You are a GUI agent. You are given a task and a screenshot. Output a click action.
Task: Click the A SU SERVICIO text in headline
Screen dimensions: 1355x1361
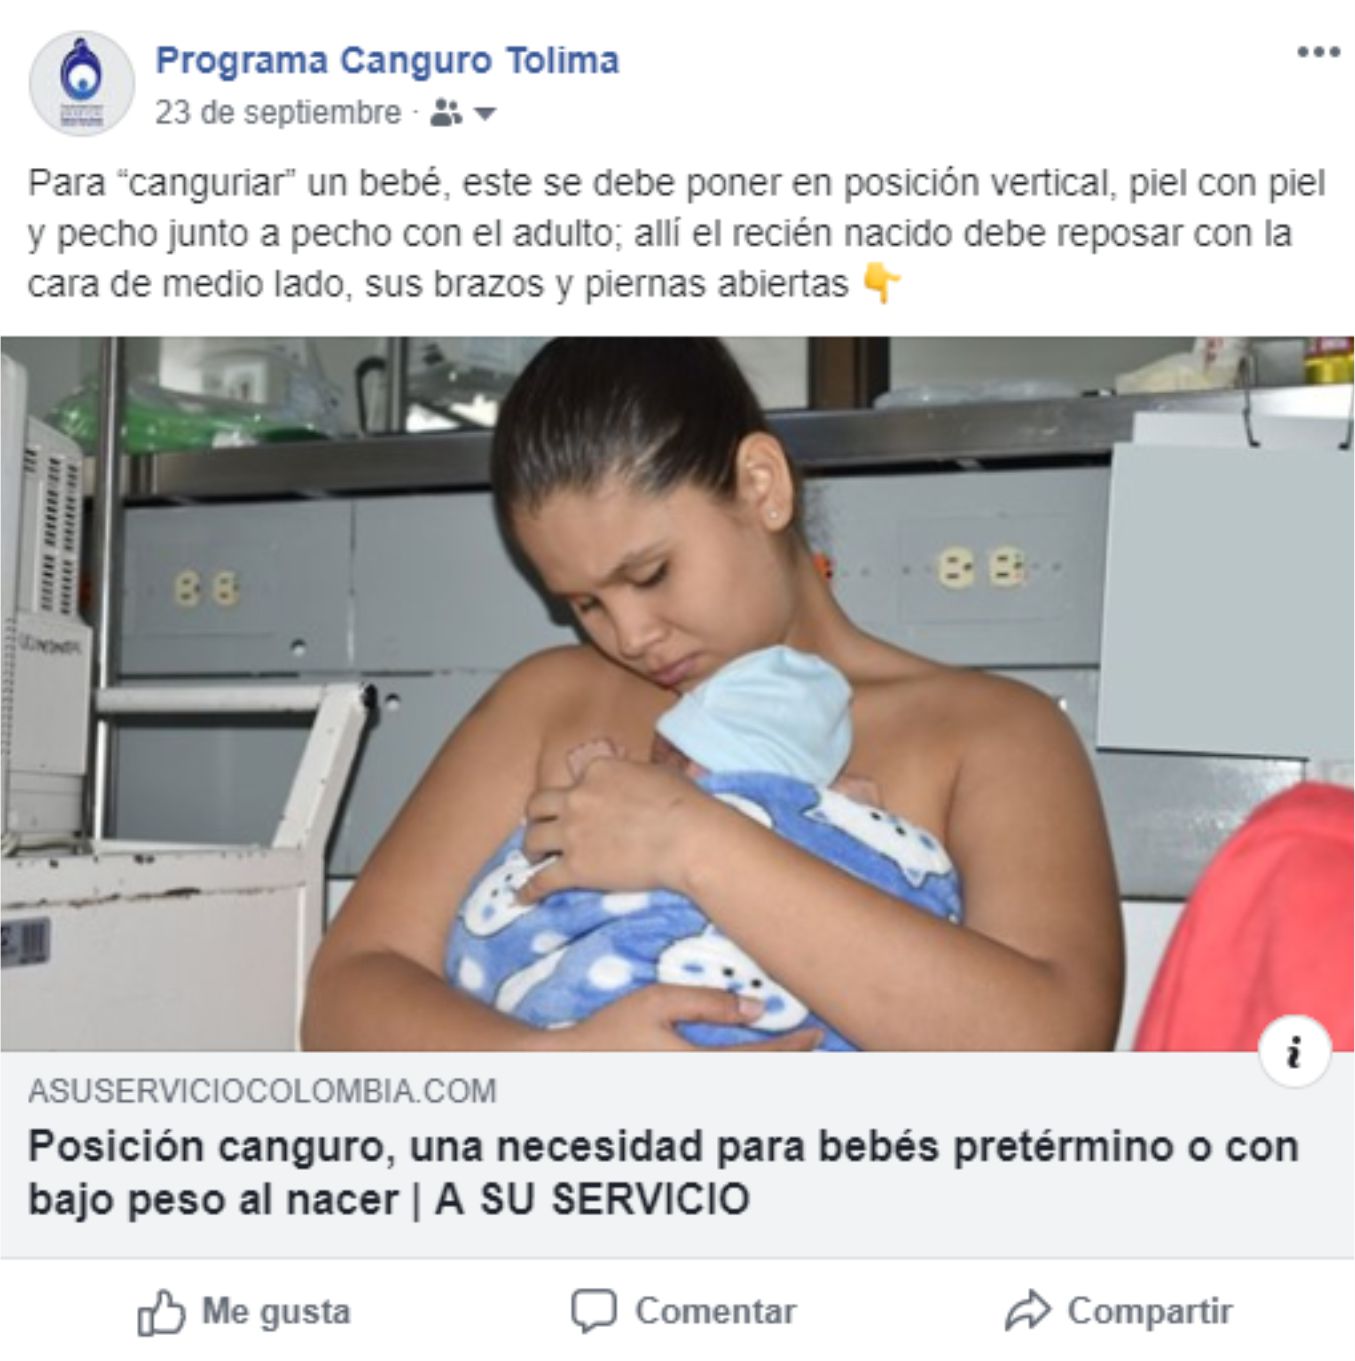[x=592, y=1199]
